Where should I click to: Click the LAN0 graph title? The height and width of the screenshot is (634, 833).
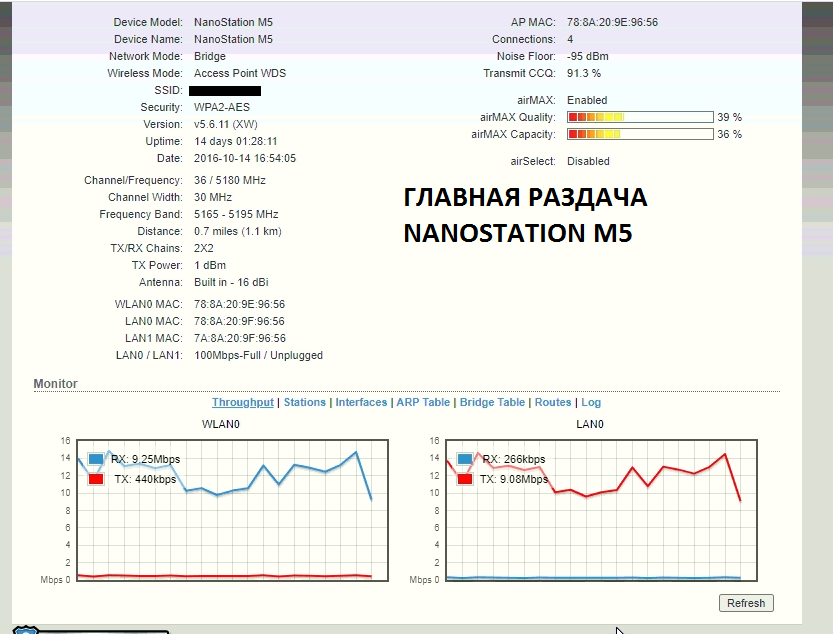(x=590, y=424)
